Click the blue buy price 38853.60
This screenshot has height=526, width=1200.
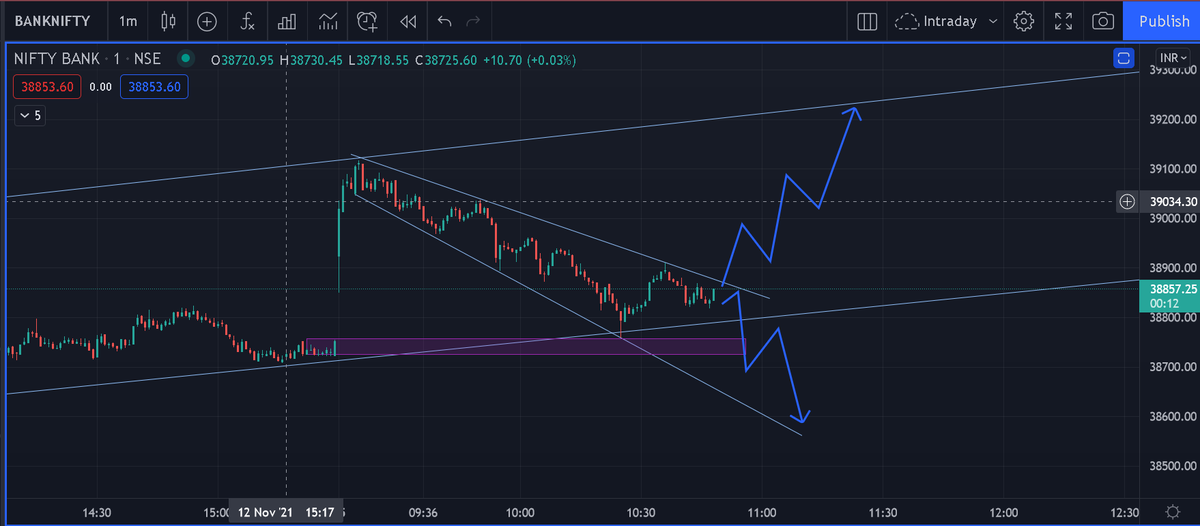pyautogui.click(x=154, y=87)
